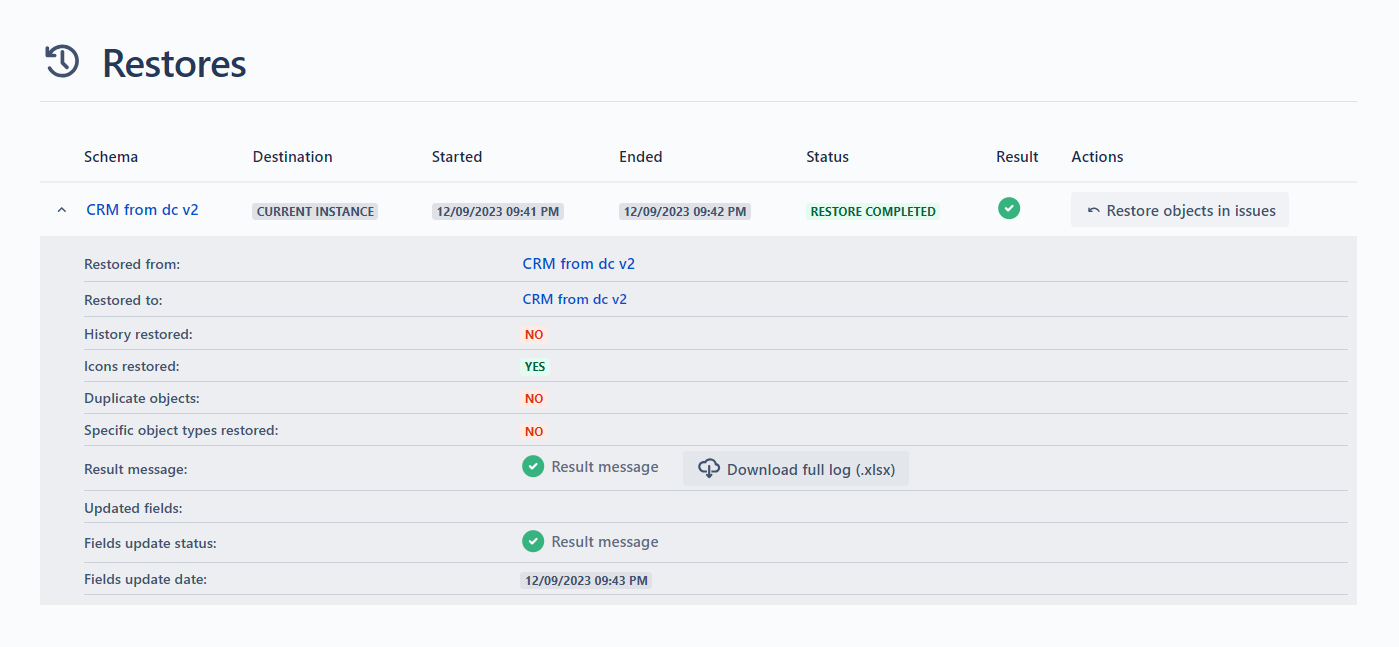Screen dimensions: 1399x647
Task: Click the undo arrow icon in Restore button
Action: pyautogui.click(x=1093, y=211)
